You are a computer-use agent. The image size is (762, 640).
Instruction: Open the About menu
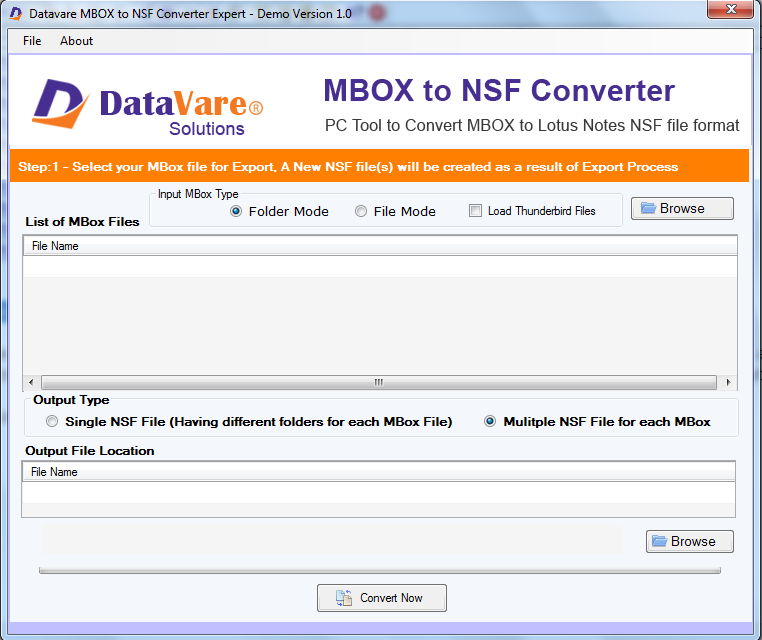76,41
